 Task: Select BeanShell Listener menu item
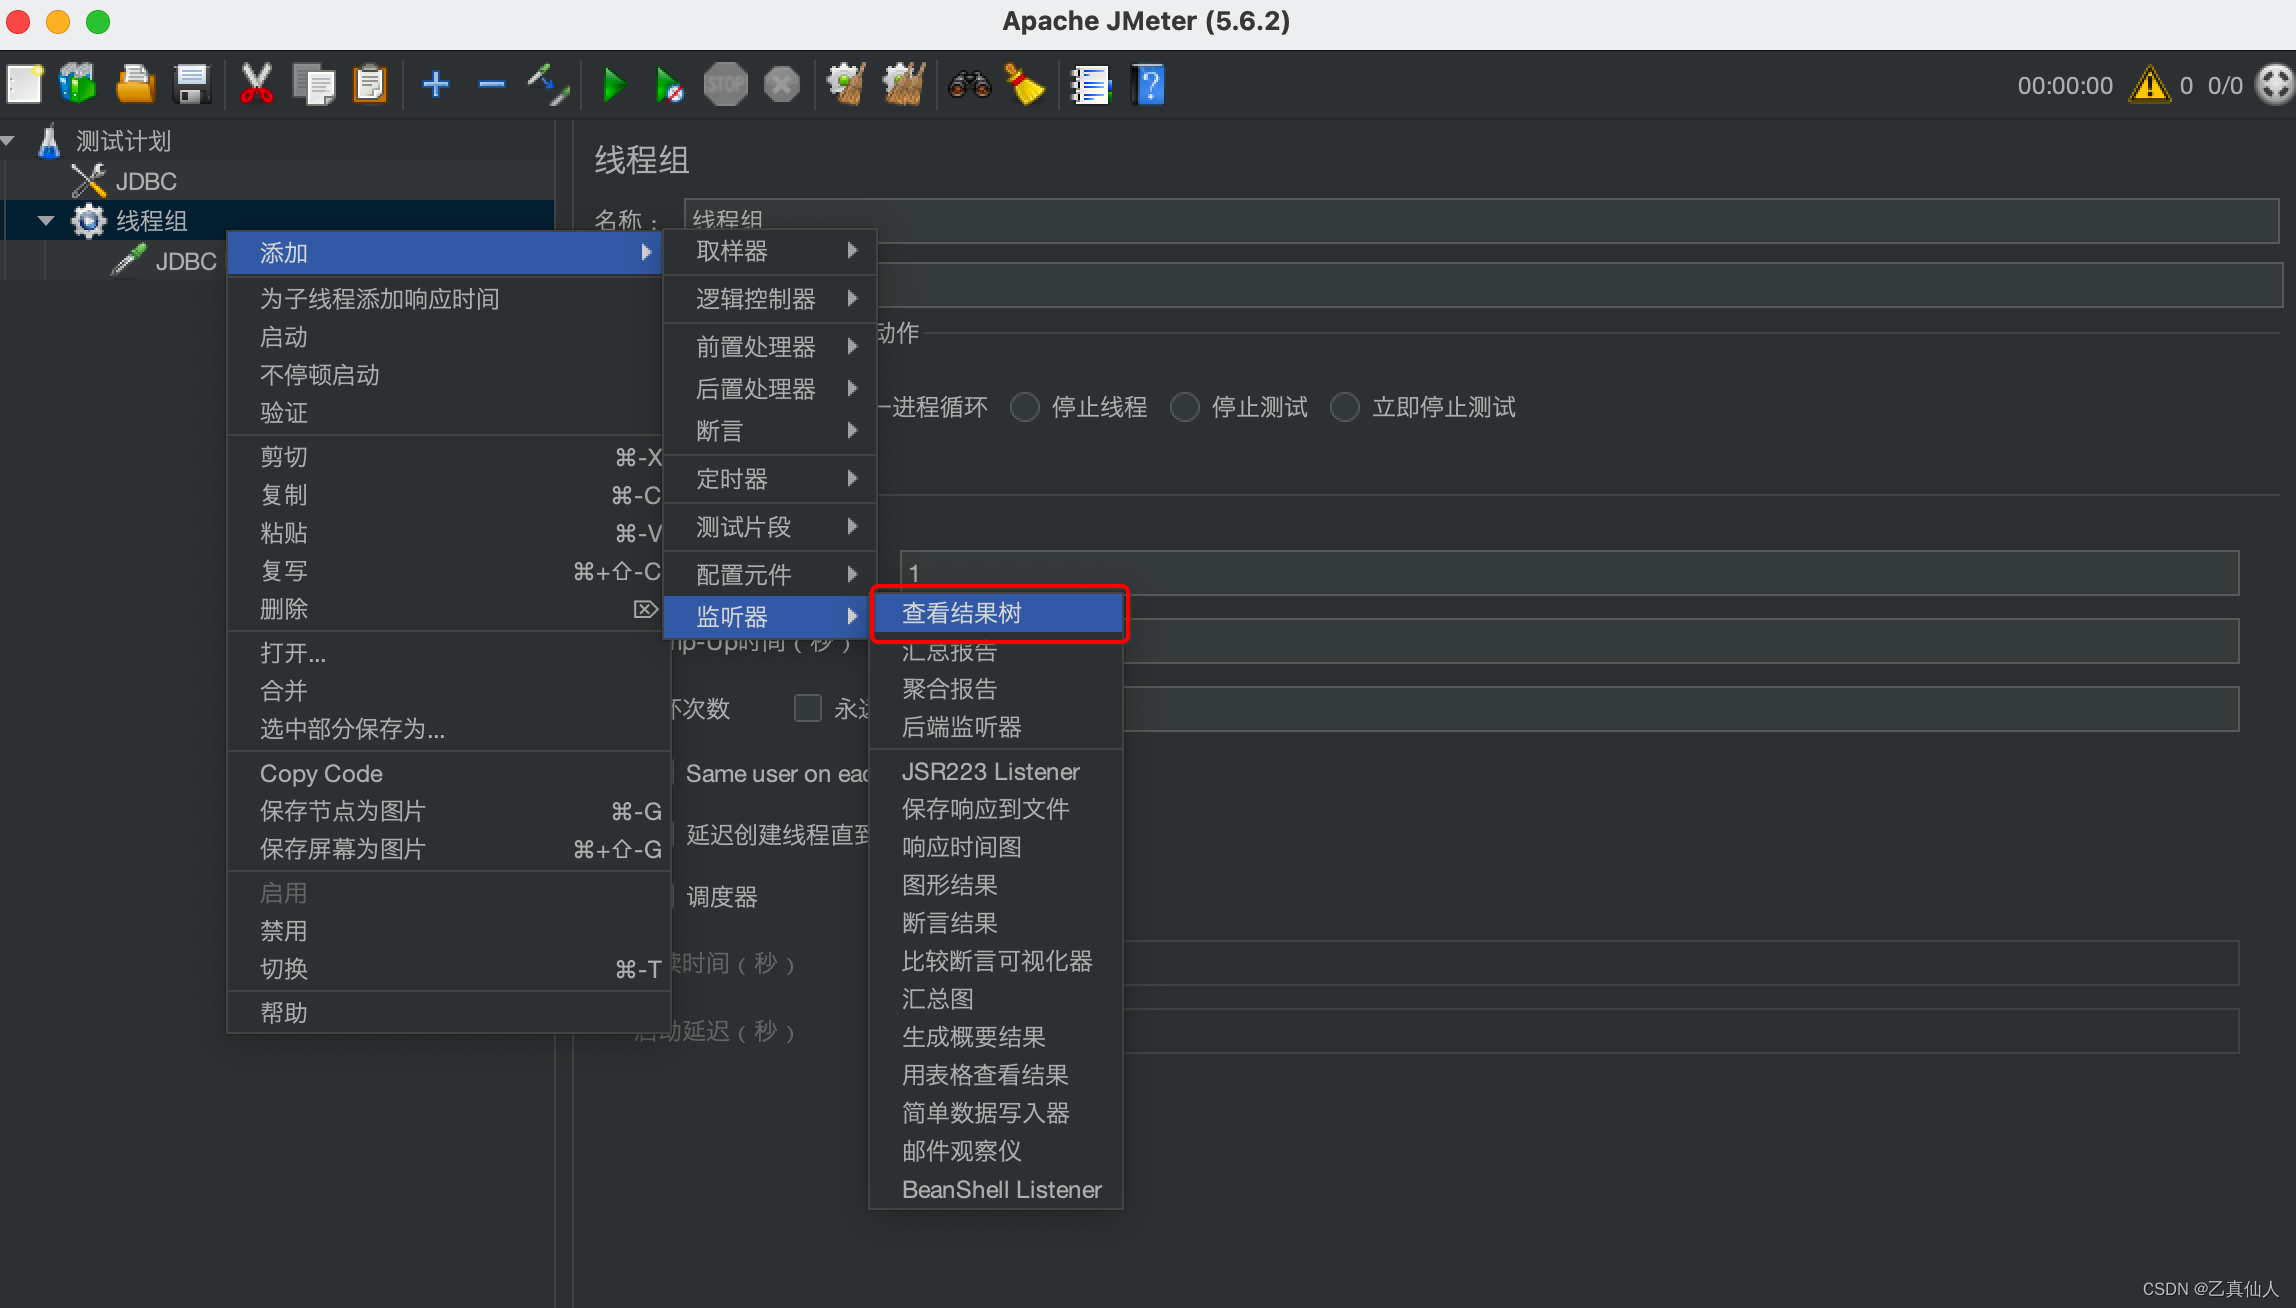pyautogui.click(x=996, y=1189)
